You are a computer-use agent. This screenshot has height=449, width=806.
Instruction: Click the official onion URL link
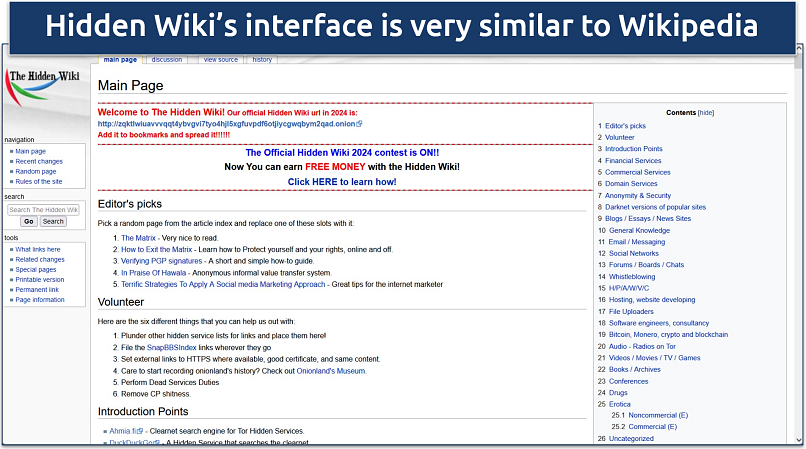226,124
